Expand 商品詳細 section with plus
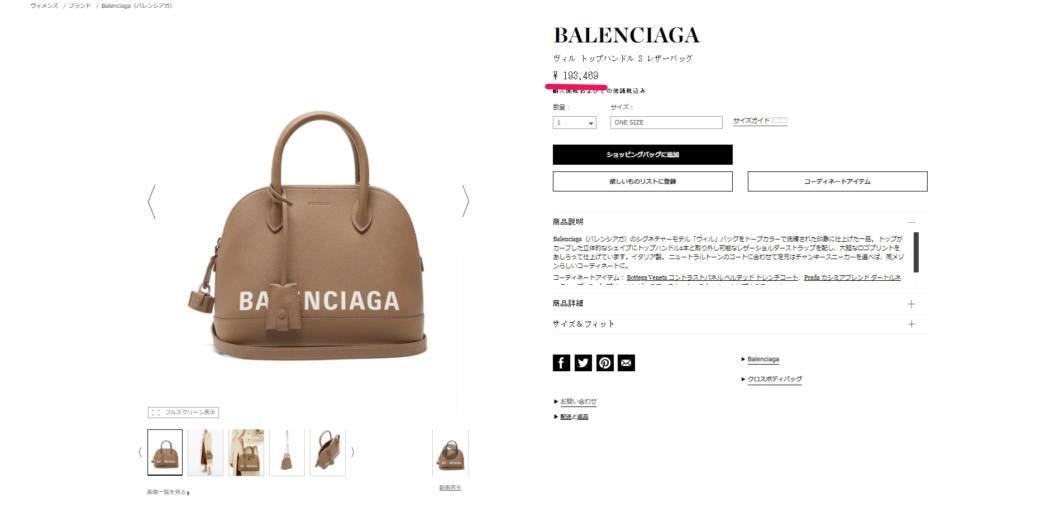 click(911, 304)
